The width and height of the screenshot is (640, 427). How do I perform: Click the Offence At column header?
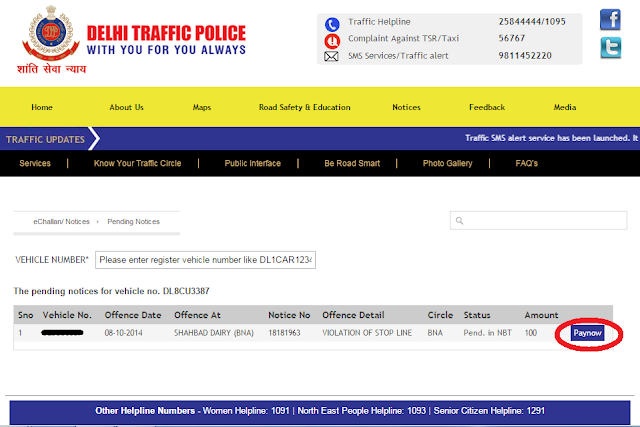(197, 315)
